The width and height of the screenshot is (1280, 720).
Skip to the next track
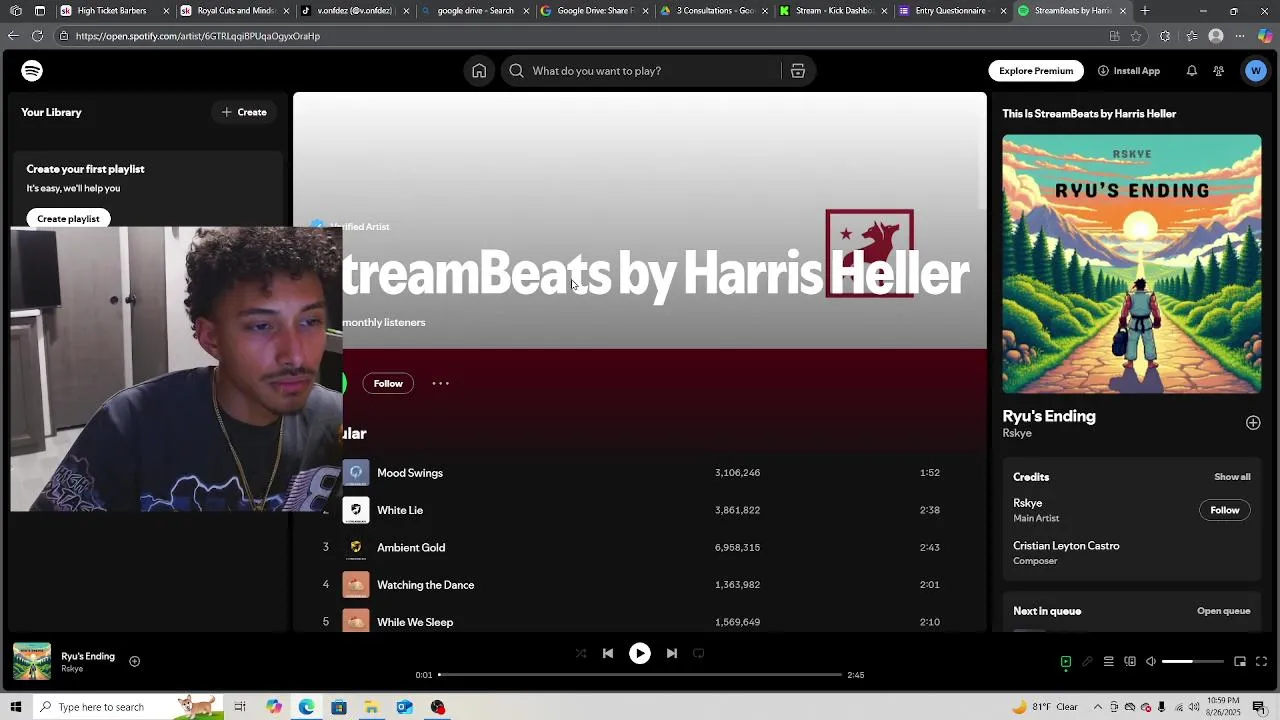(672, 653)
